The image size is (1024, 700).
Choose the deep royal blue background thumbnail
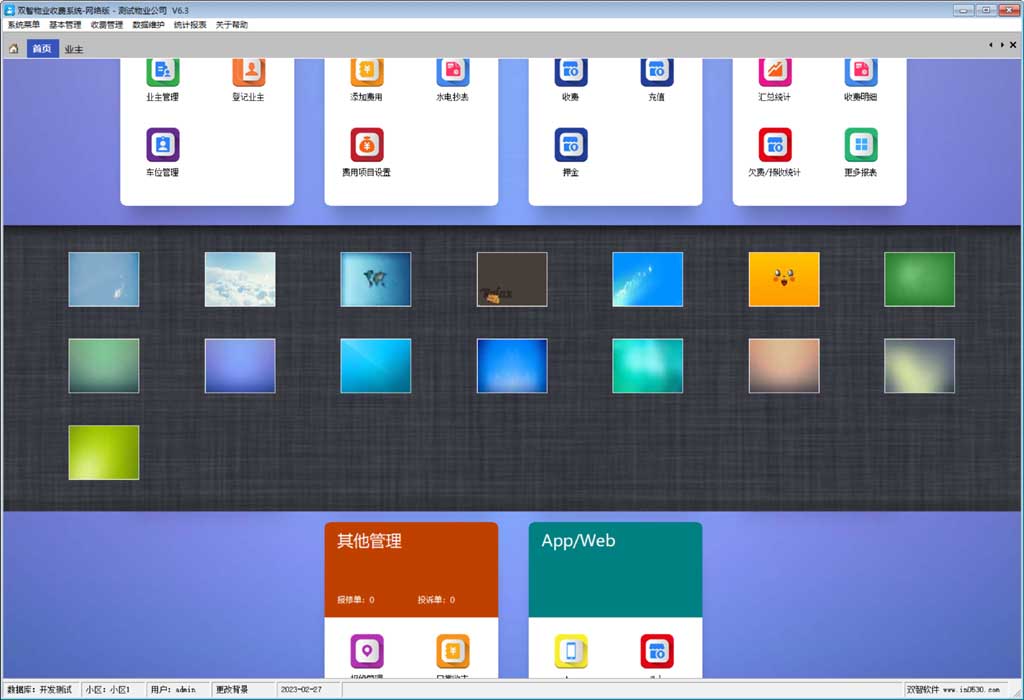tap(512, 366)
